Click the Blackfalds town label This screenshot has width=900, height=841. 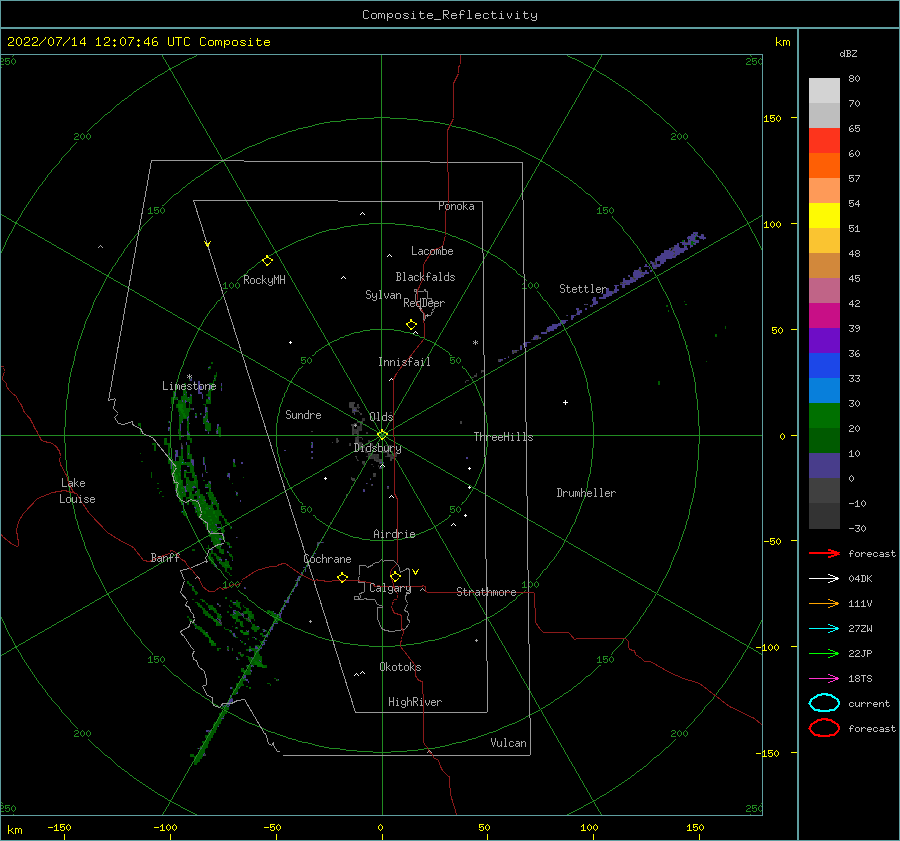[425, 277]
